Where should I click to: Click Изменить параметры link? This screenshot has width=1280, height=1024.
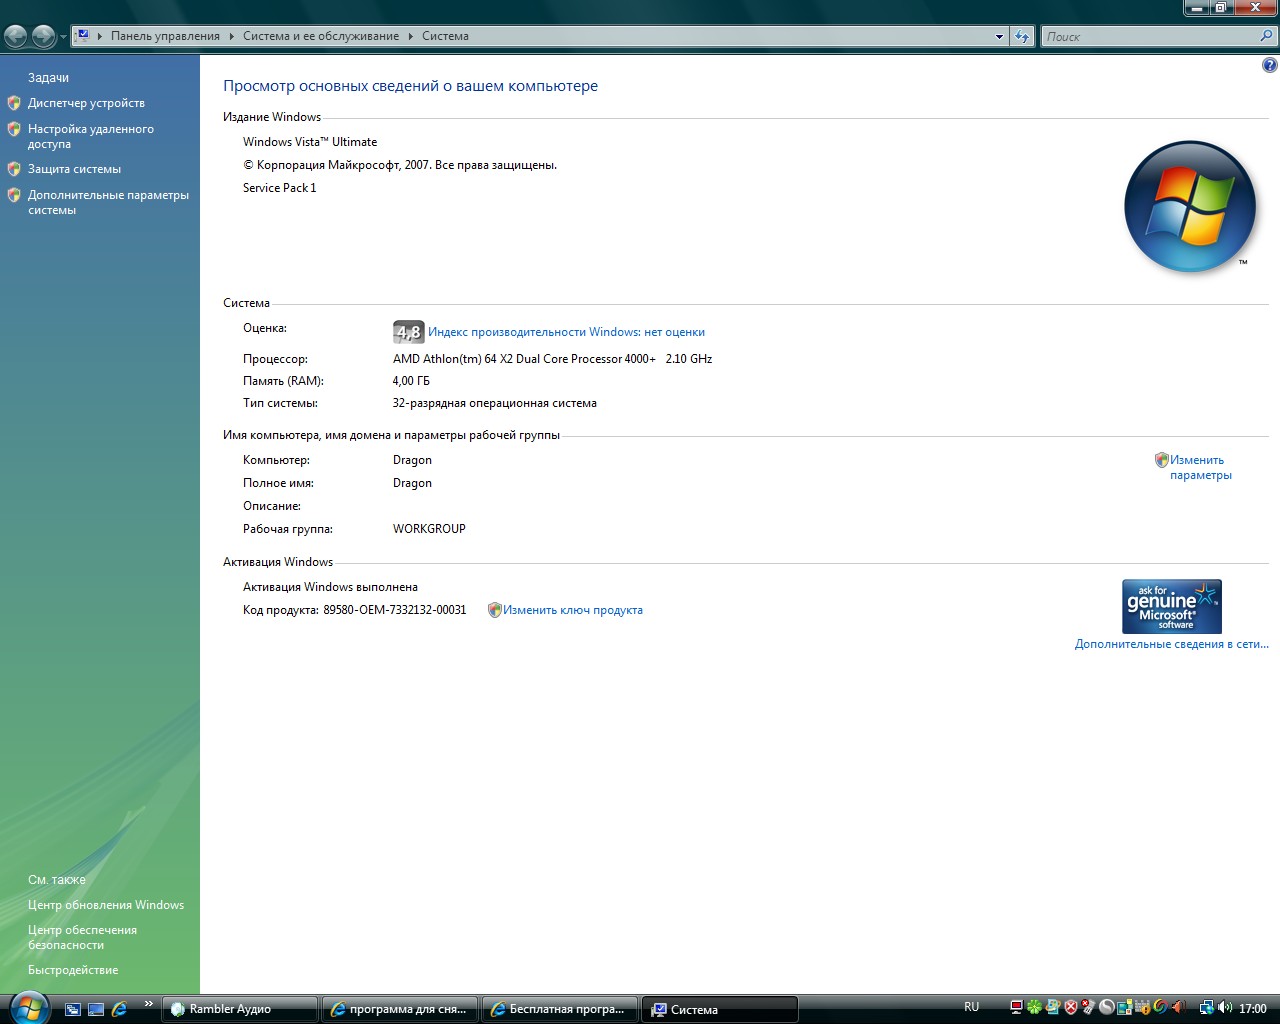coord(1200,467)
